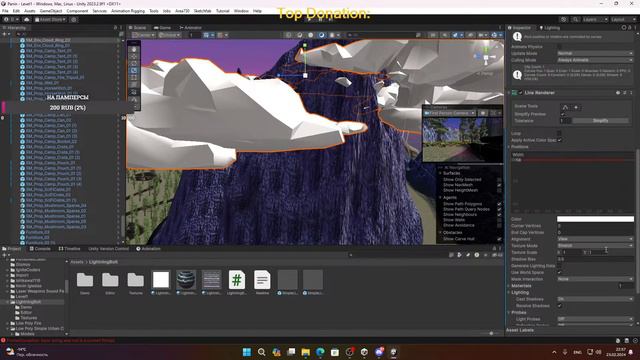Open the Alignment dropdown
Viewport: 640px width, 360px height.
(x=595, y=239)
